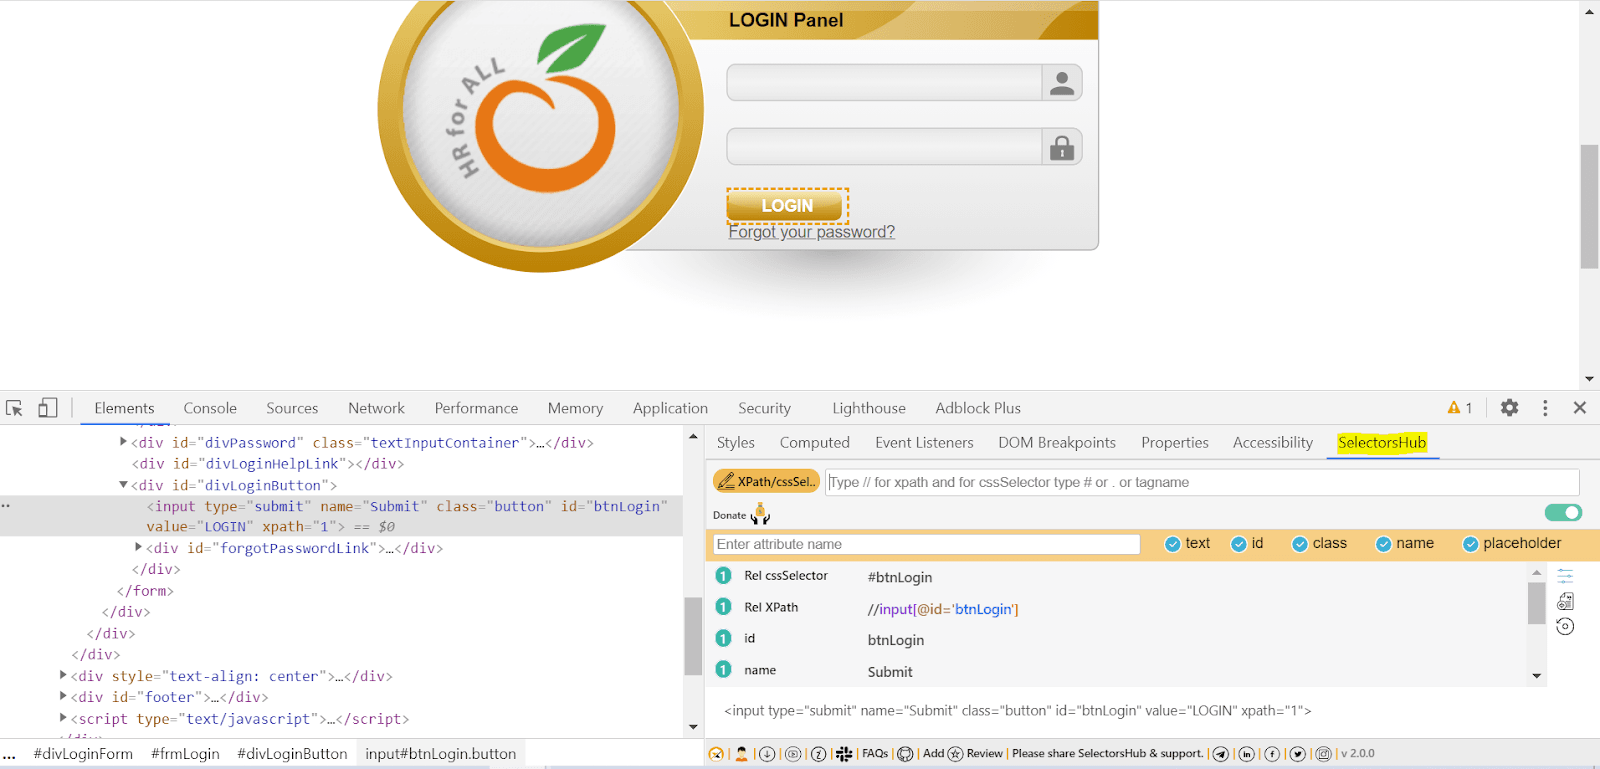1600x769 pixels.
Task: Click the sliders settings icon in SelectorsHub
Action: pyautogui.click(x=1565, y=576)
